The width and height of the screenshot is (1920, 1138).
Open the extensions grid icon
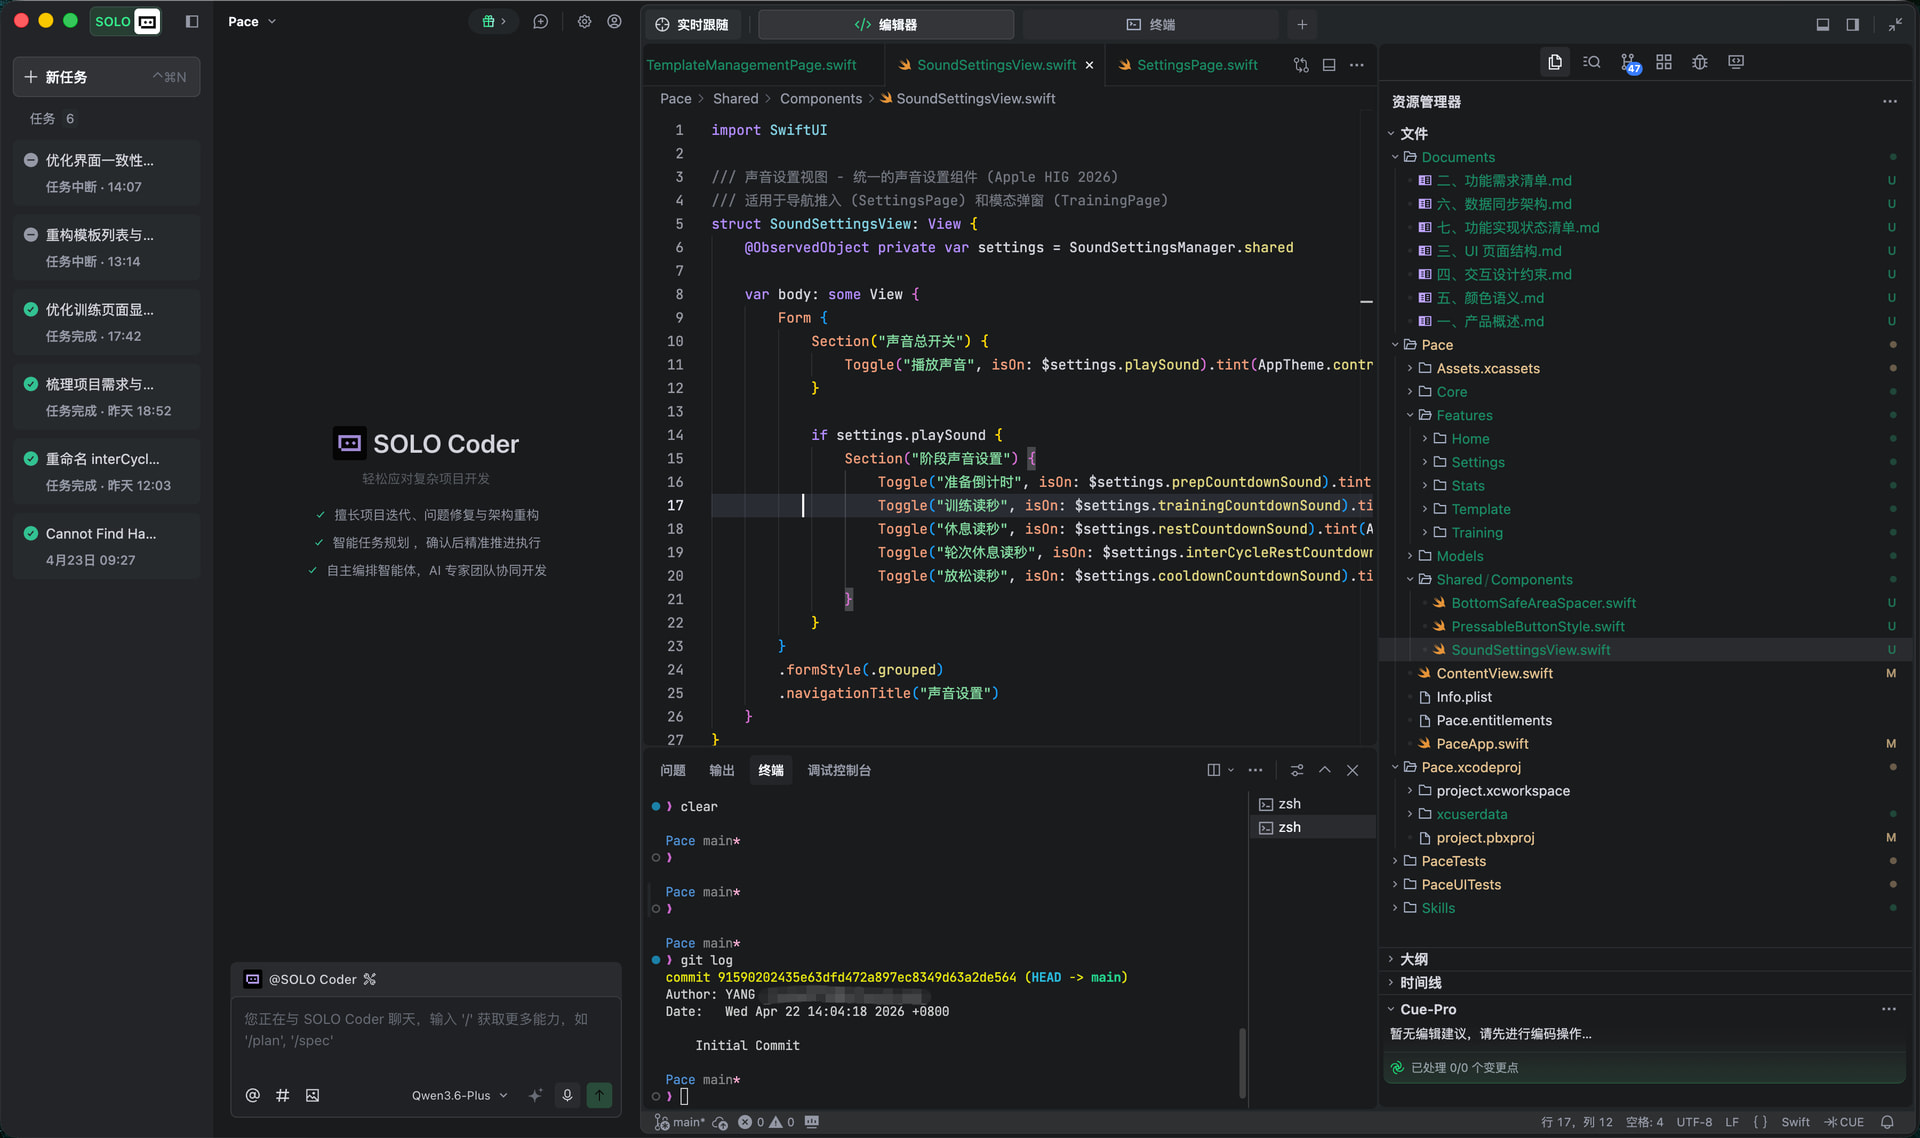point(1664,63)
